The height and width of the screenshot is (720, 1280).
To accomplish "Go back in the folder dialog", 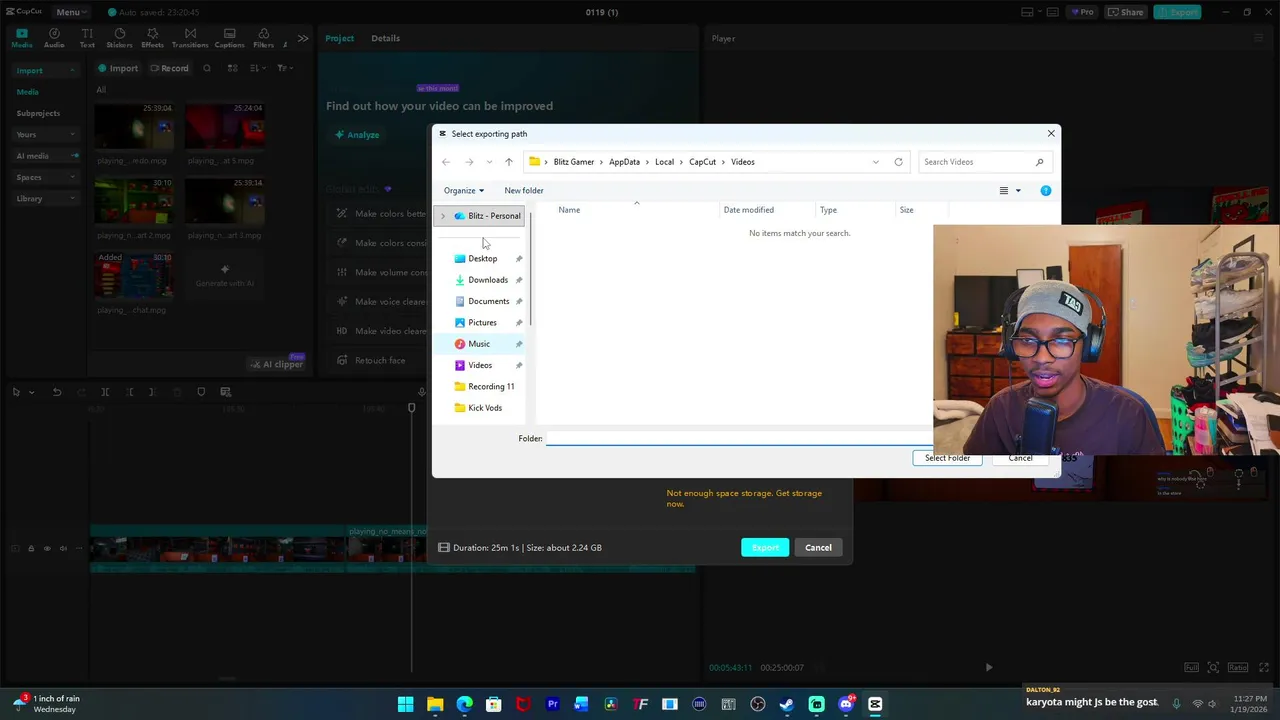I will pyautogui.click(x=446, y=162).
